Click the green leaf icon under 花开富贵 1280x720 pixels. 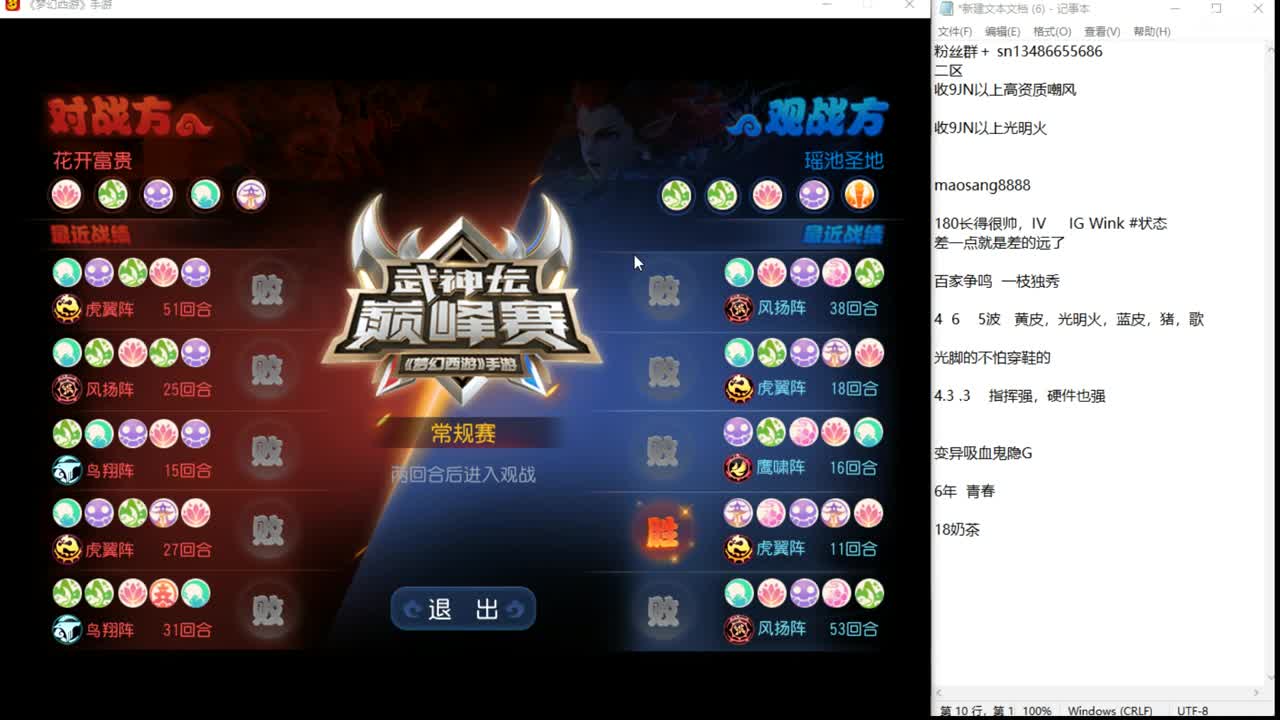click(112, 194)
